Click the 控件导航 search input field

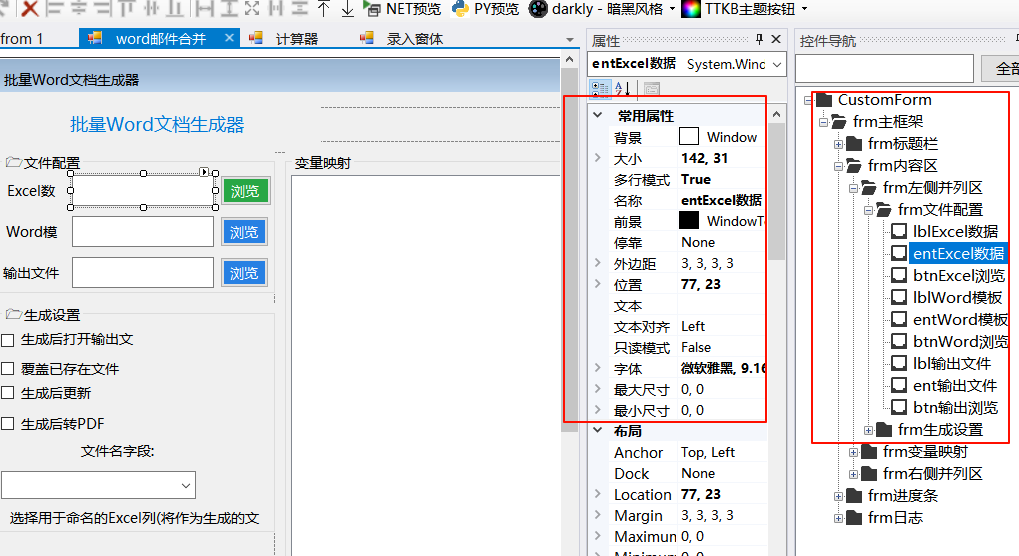(884, 68)
